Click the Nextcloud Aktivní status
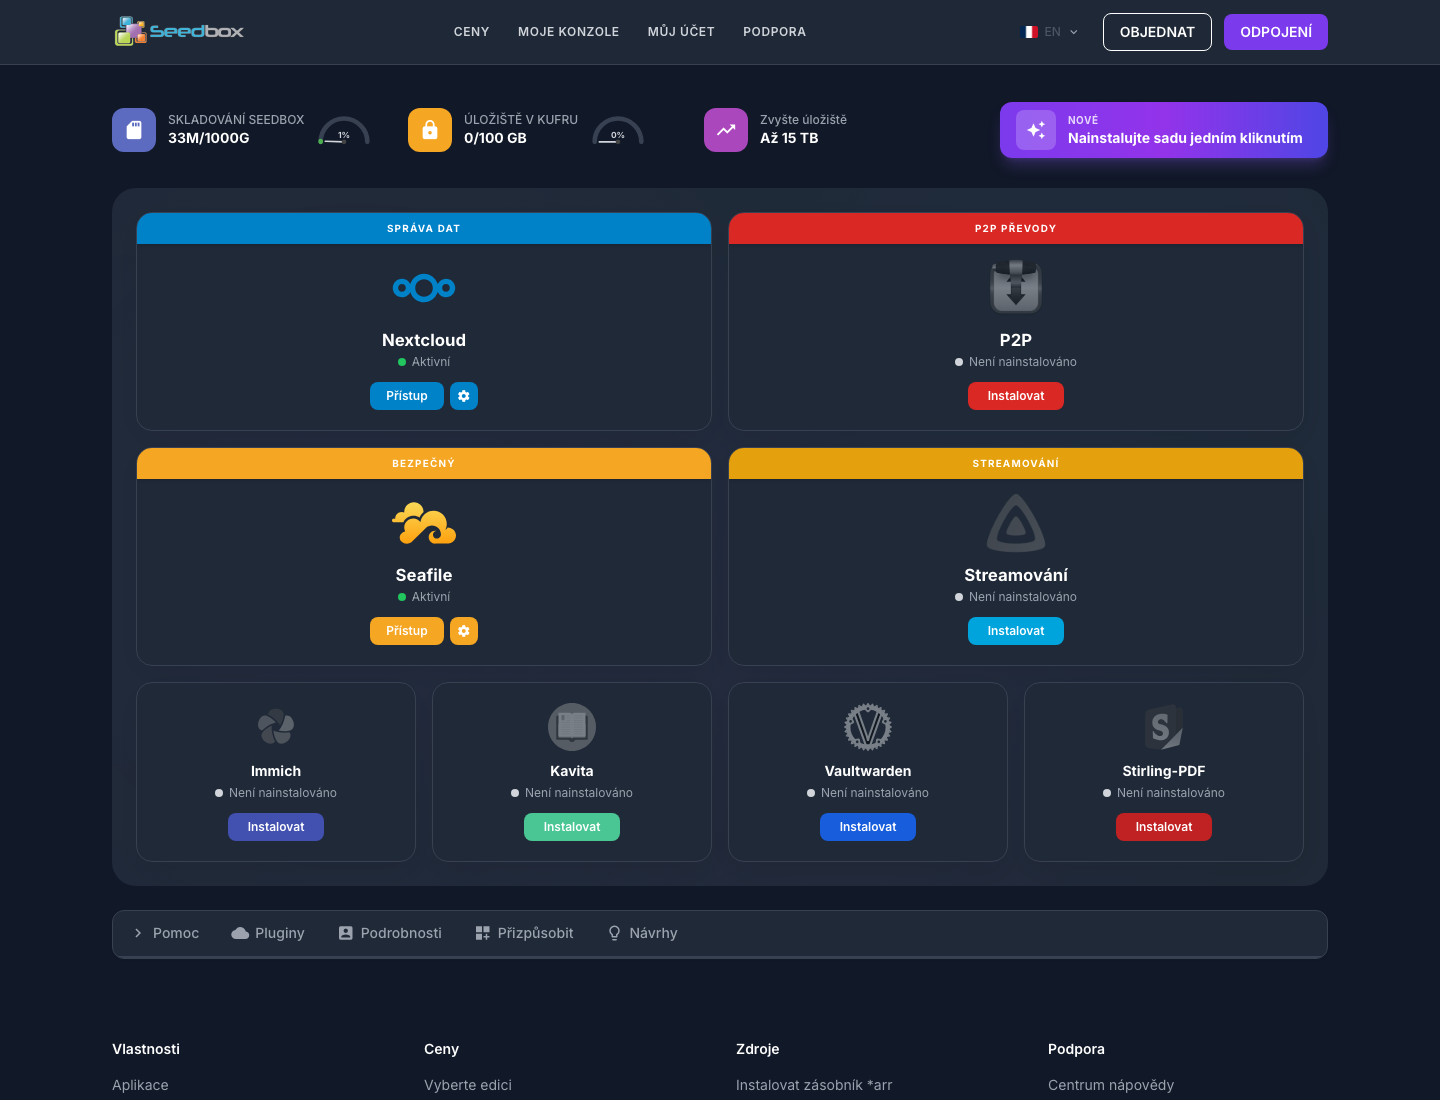The height and width of the screenshot is (1100, 1440). click(424, 362)
